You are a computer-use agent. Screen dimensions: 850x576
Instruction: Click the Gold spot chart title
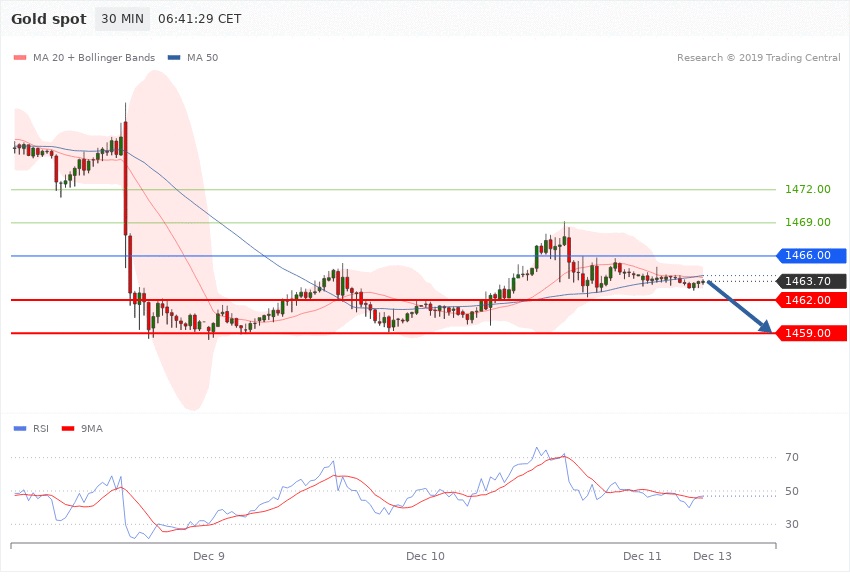tap(48, 19)
